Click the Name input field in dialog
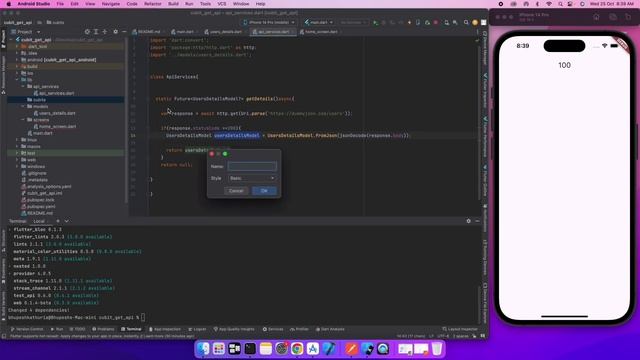The height and width of the screenshot is (360, 640). tap(252, 166)
